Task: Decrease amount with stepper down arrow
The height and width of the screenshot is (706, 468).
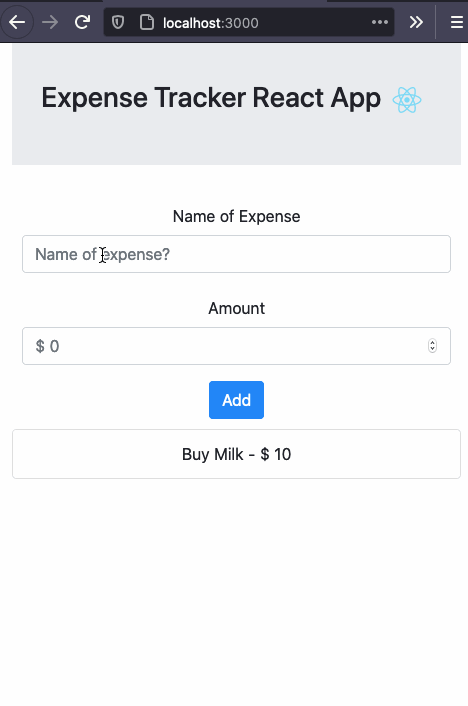Action: (x=432, y=349)
